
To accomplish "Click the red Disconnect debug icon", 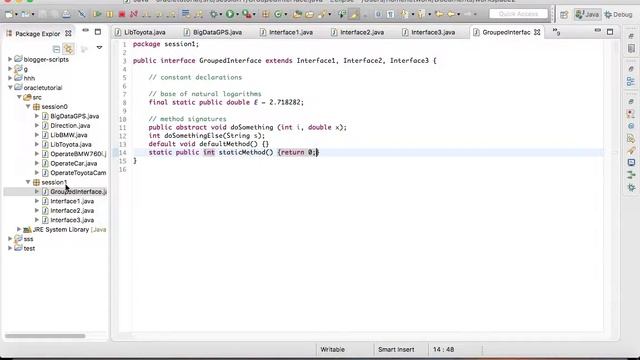I will pyautogui.click(x=133, y=14).
